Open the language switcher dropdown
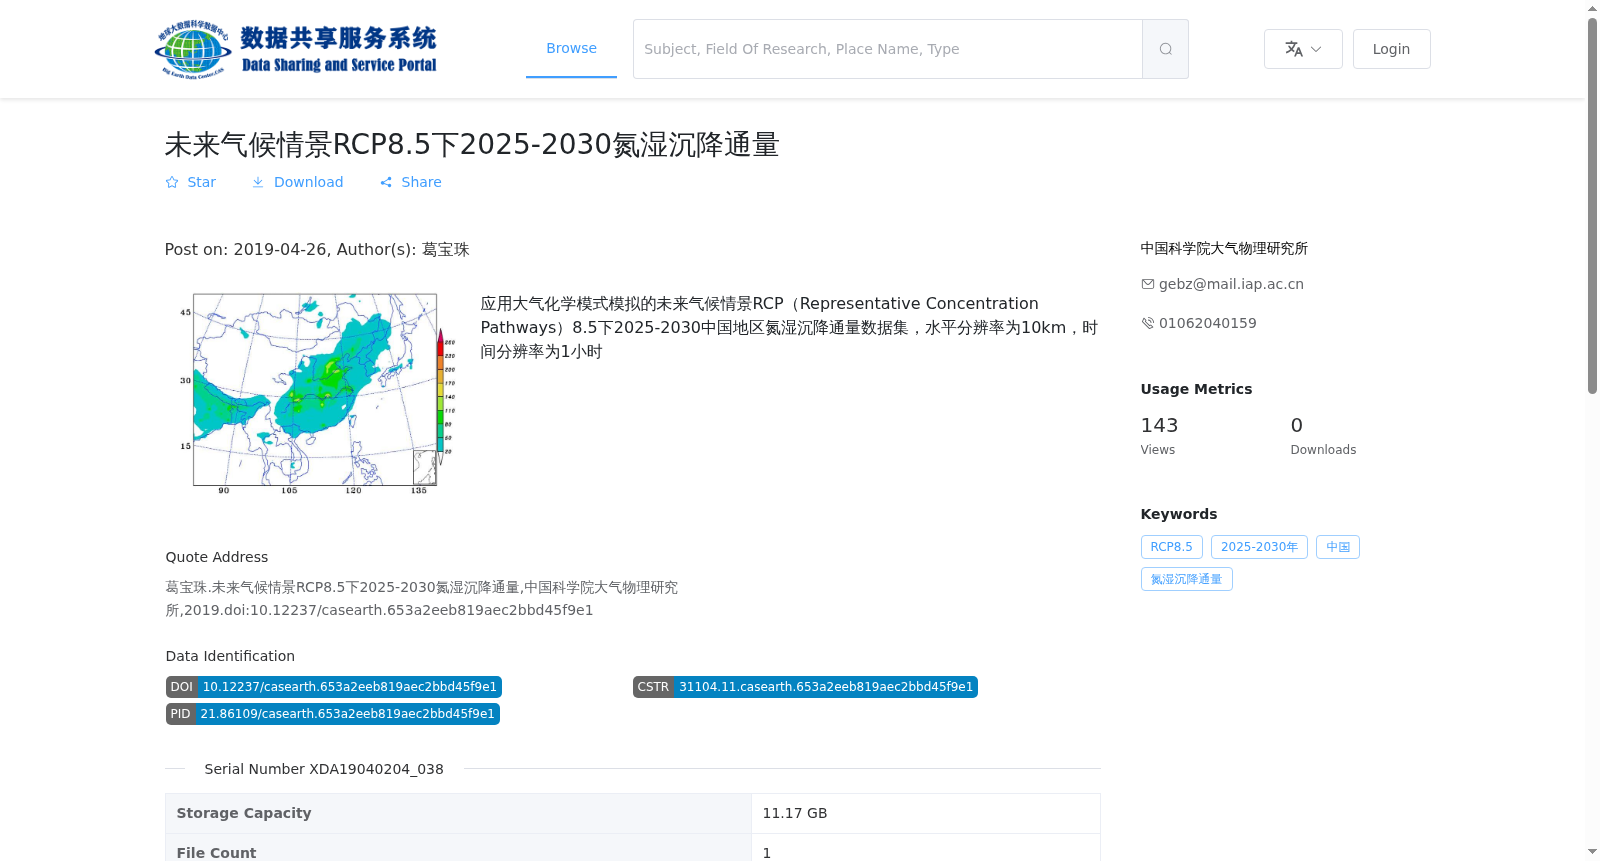 pyautogui.click(x=1303, y=49)
